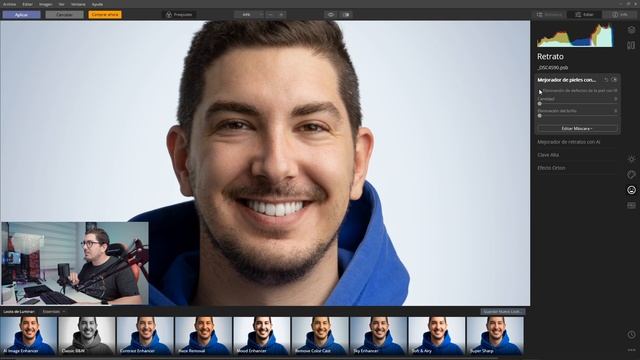Select the Professional icon in sidebar
640x360 pixels.
[x=631, y=205]
